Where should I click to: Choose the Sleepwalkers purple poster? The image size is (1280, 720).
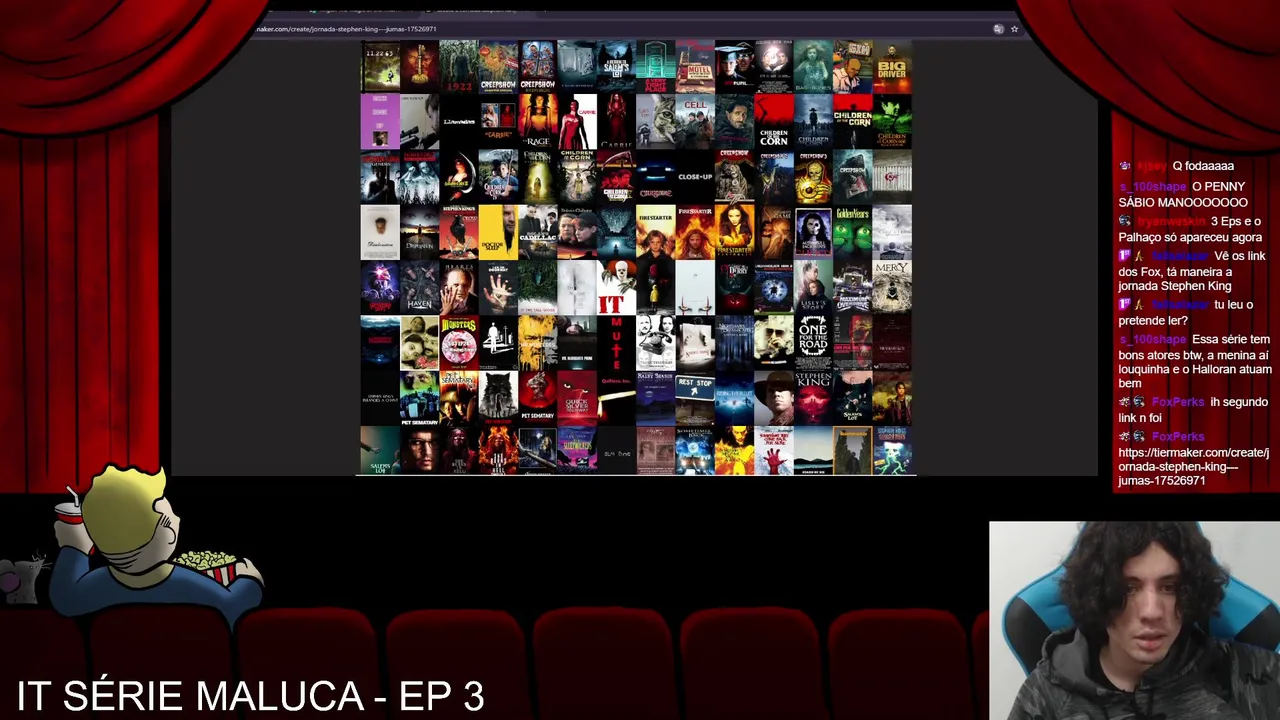pos(577,449)
